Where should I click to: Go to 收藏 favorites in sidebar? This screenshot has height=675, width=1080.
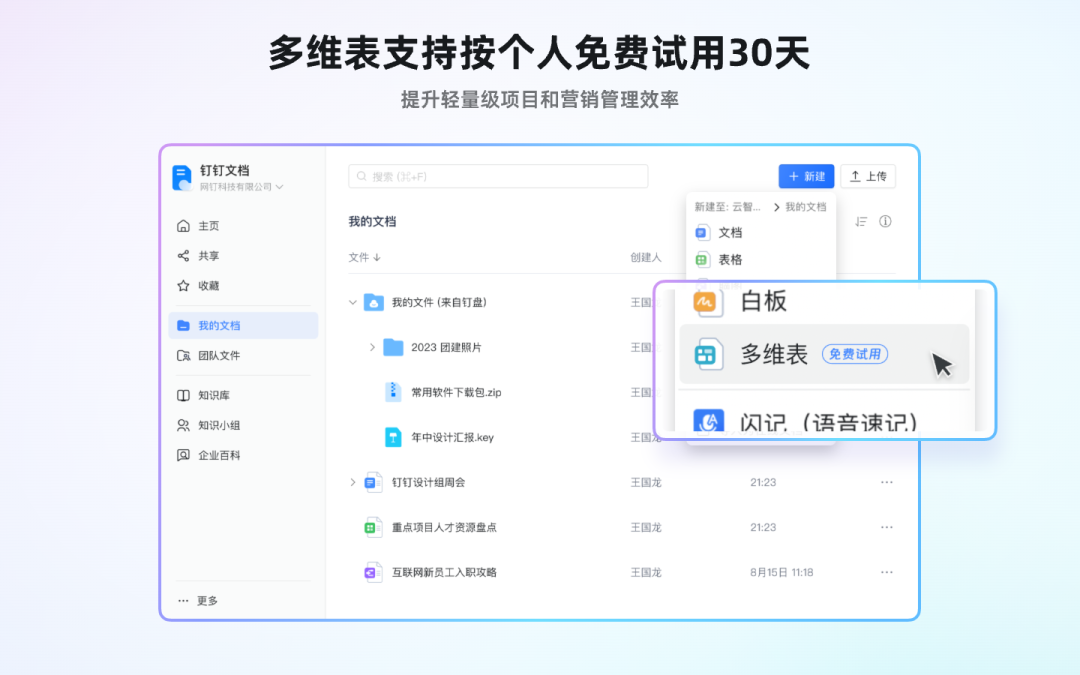pos(208,286)
